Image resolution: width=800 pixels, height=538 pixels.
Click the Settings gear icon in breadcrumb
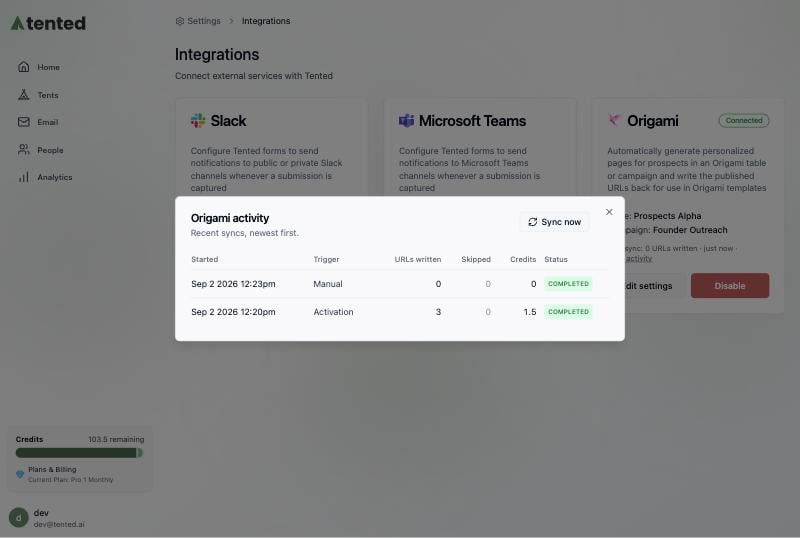point(180,21)
